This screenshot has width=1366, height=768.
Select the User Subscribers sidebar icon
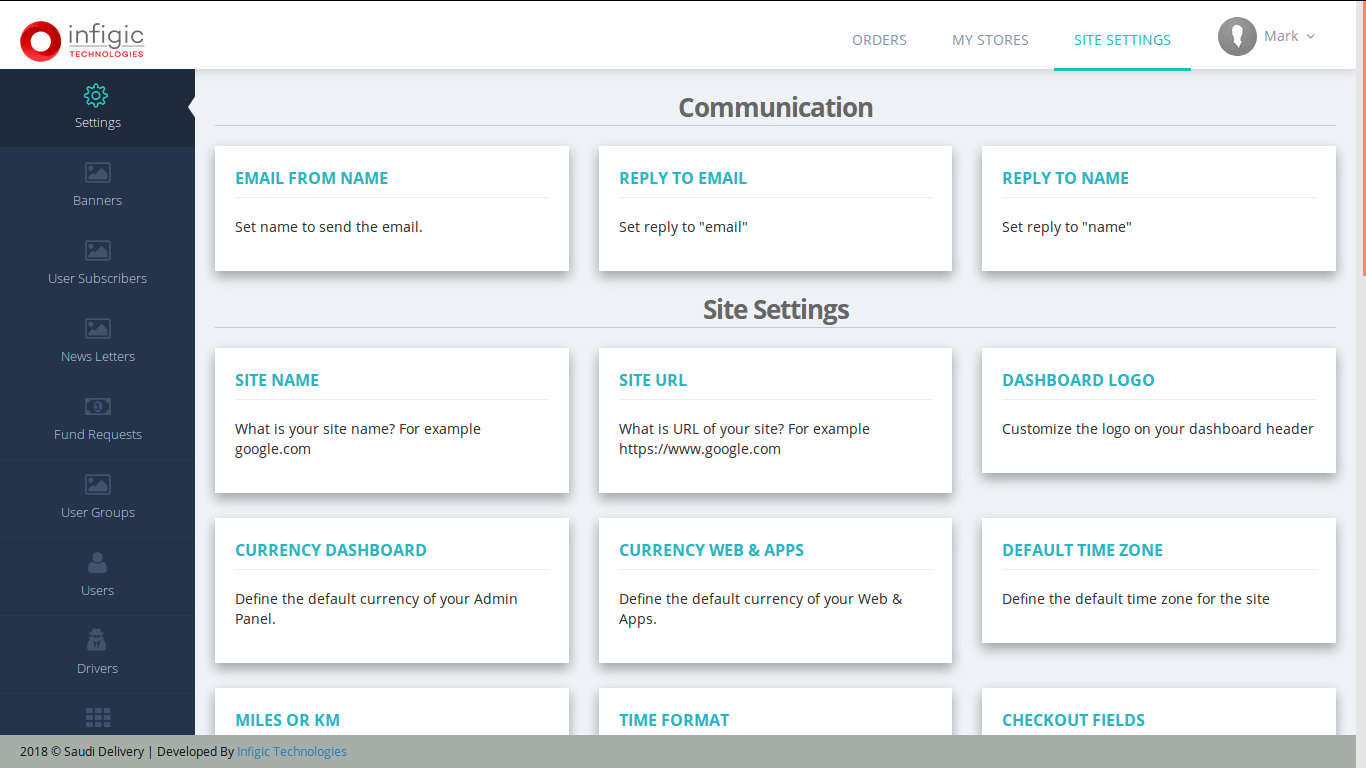[97, 251]
